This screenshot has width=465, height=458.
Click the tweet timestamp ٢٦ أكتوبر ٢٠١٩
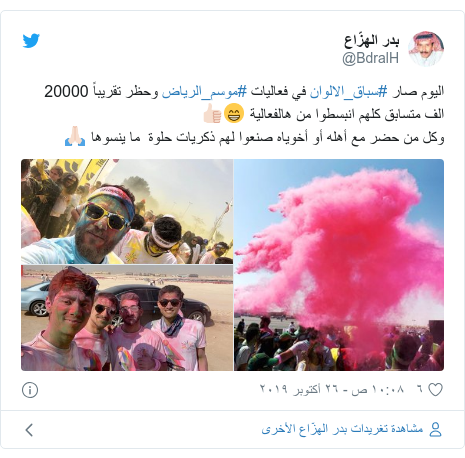point(332,389)
